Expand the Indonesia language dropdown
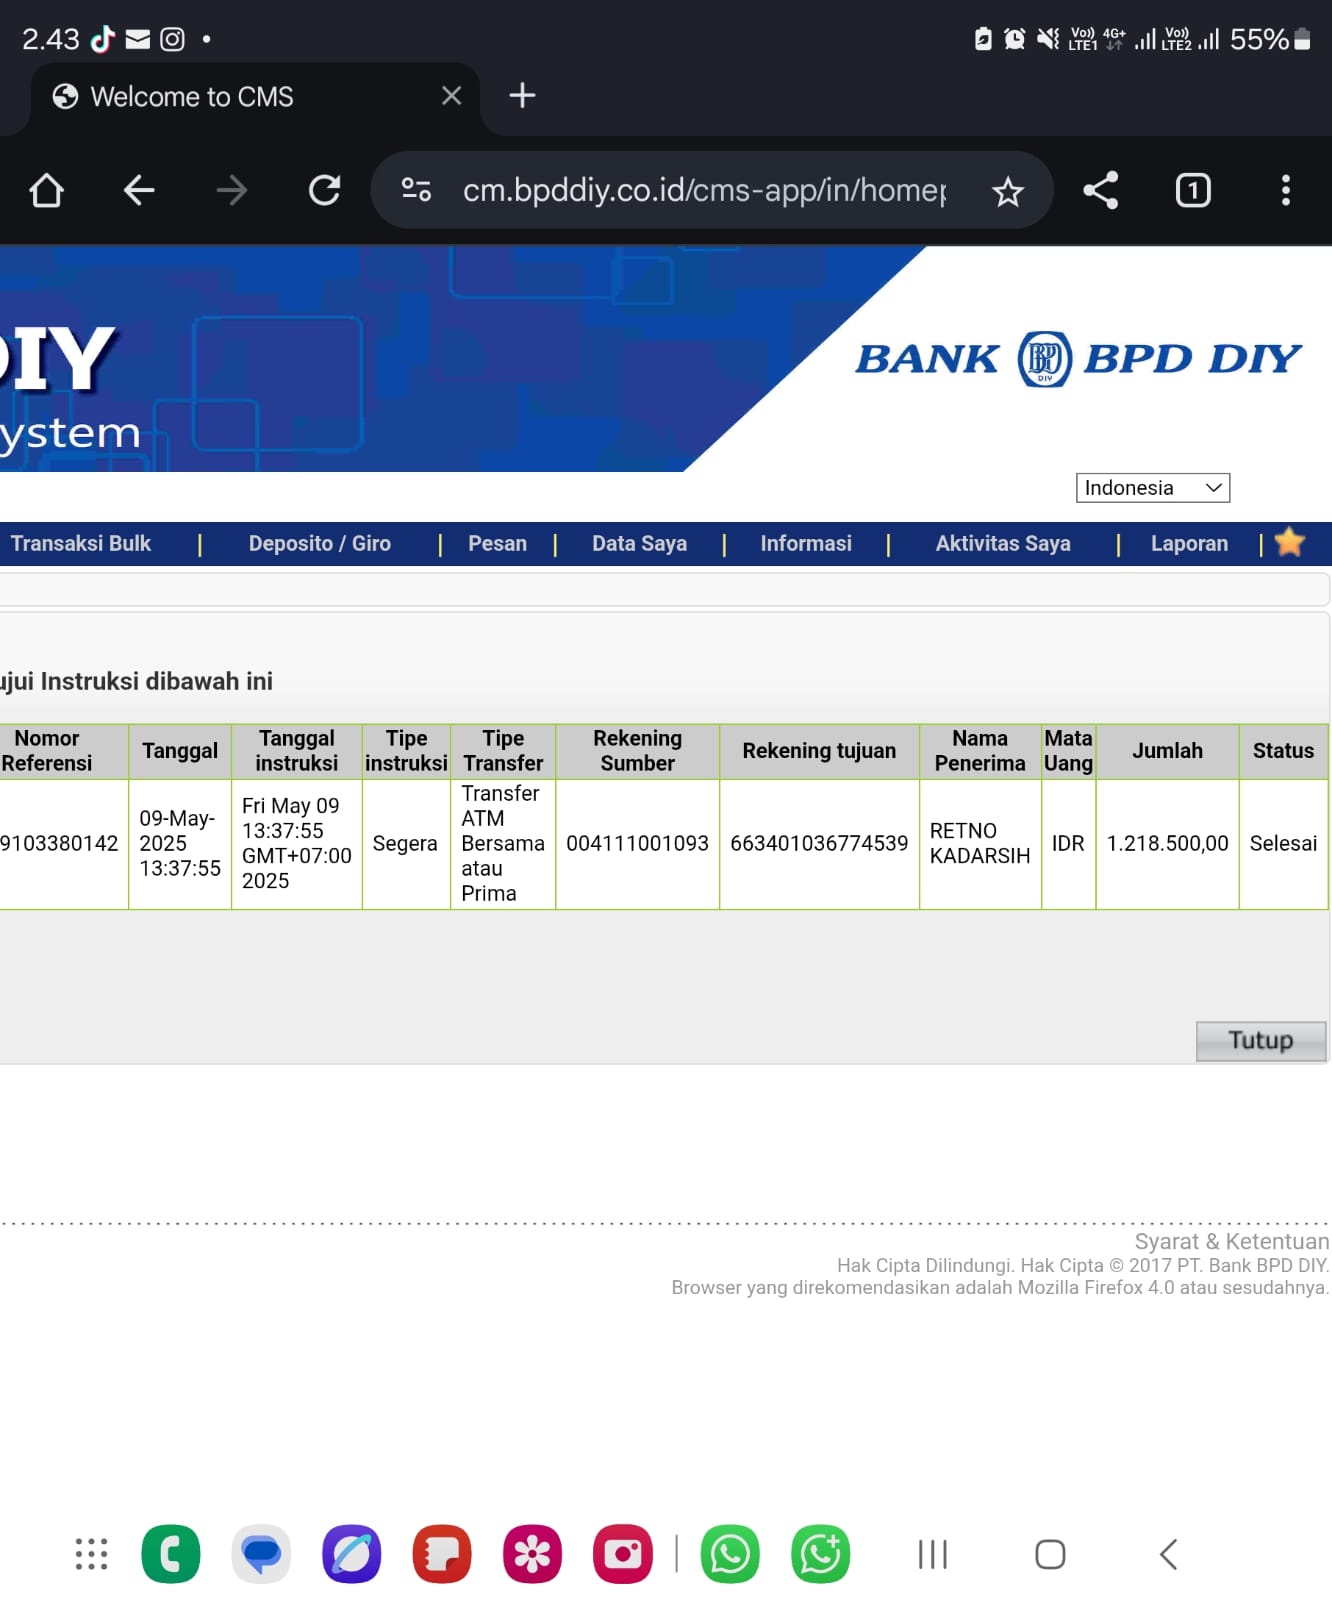Viewport: 1332px width, 1600px height. (x=1153, y=488)
